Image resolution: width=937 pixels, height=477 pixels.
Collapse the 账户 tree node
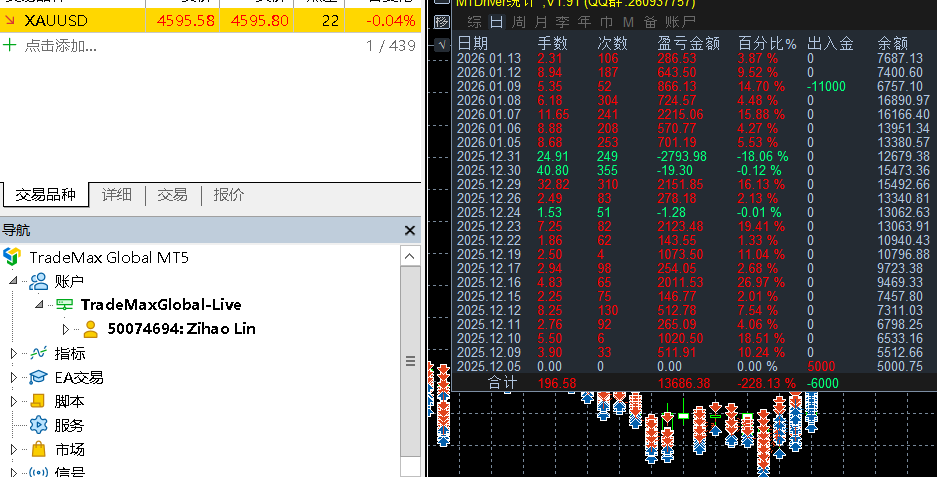(x=14, y=280)
